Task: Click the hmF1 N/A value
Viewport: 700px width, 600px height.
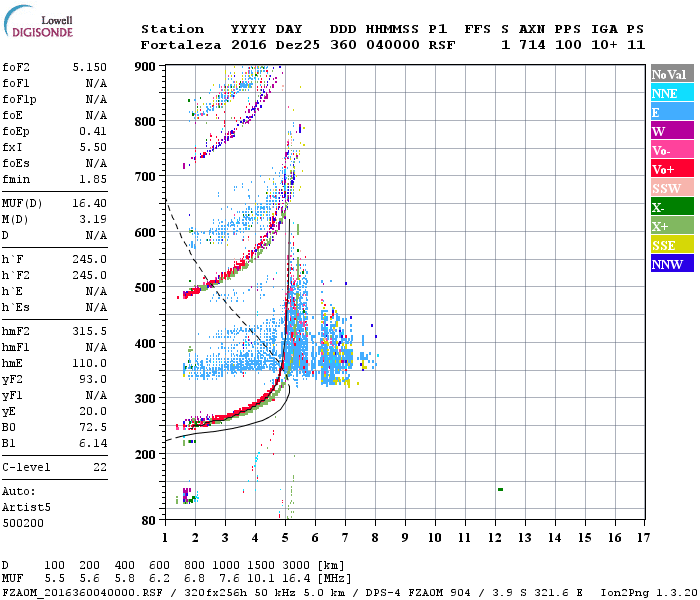Action: tap(96, 347)
